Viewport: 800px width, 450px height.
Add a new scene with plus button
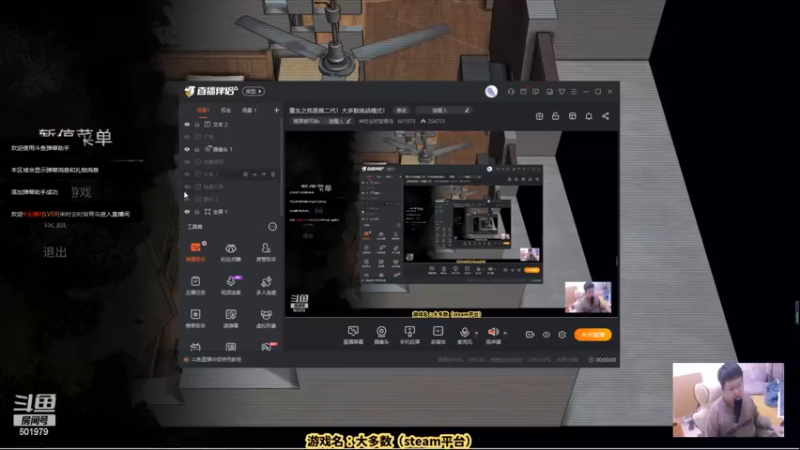(276, 110)
